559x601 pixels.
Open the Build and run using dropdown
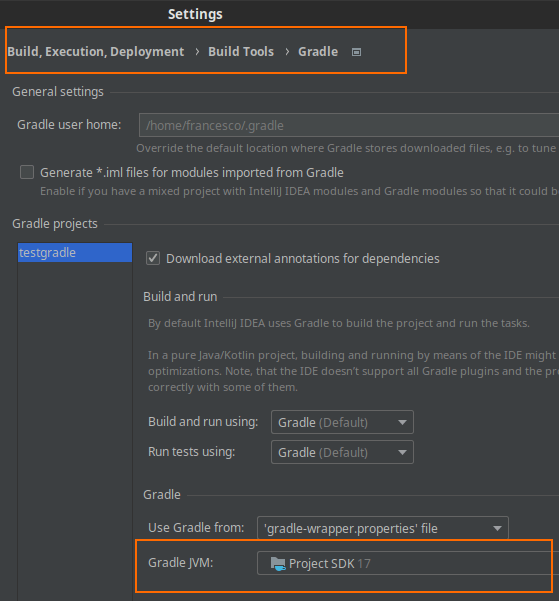342,422
